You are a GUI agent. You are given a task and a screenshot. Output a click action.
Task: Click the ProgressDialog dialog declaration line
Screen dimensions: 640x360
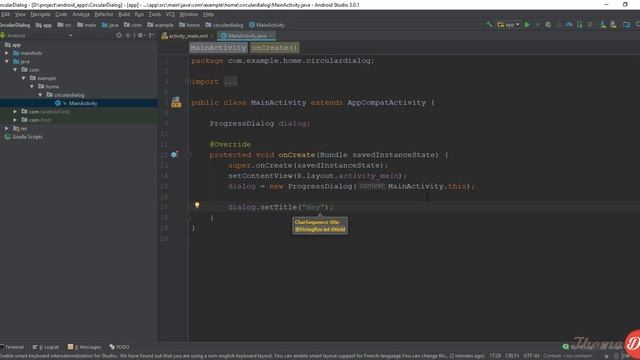(260, 123)
